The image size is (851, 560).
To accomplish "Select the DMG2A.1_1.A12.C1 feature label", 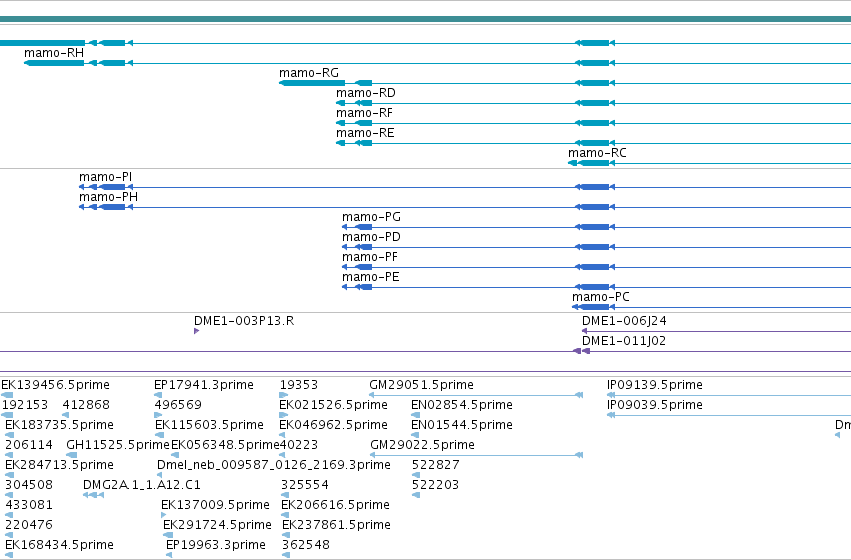I will point(142,485).
